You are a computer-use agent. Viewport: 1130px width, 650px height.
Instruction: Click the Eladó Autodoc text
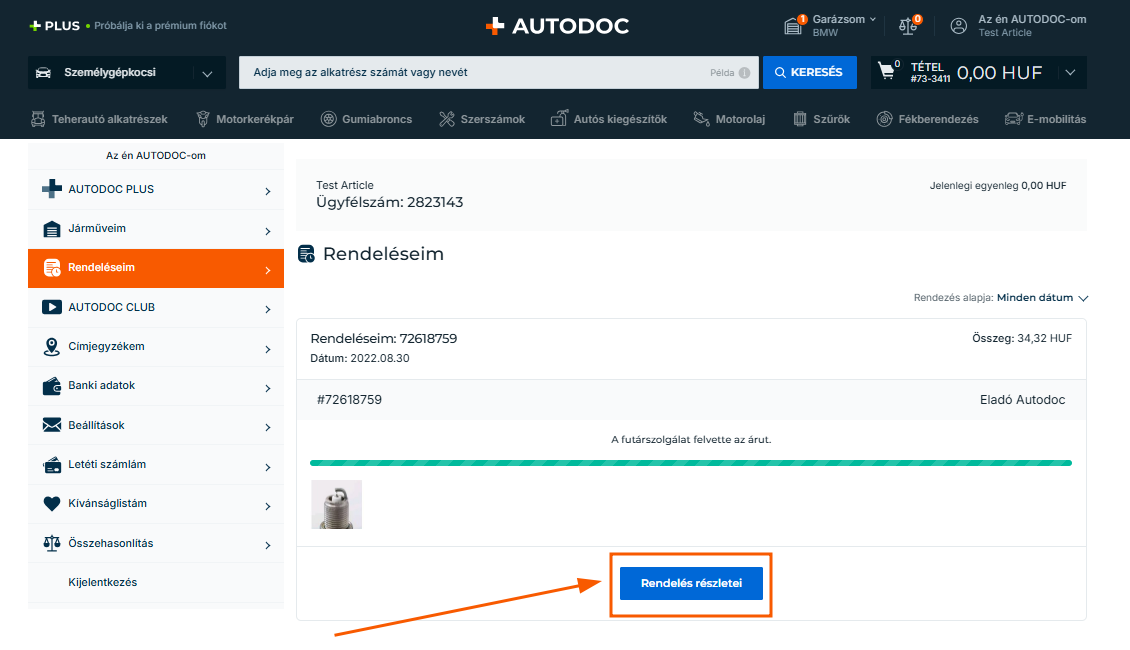tap(1023, 400)
